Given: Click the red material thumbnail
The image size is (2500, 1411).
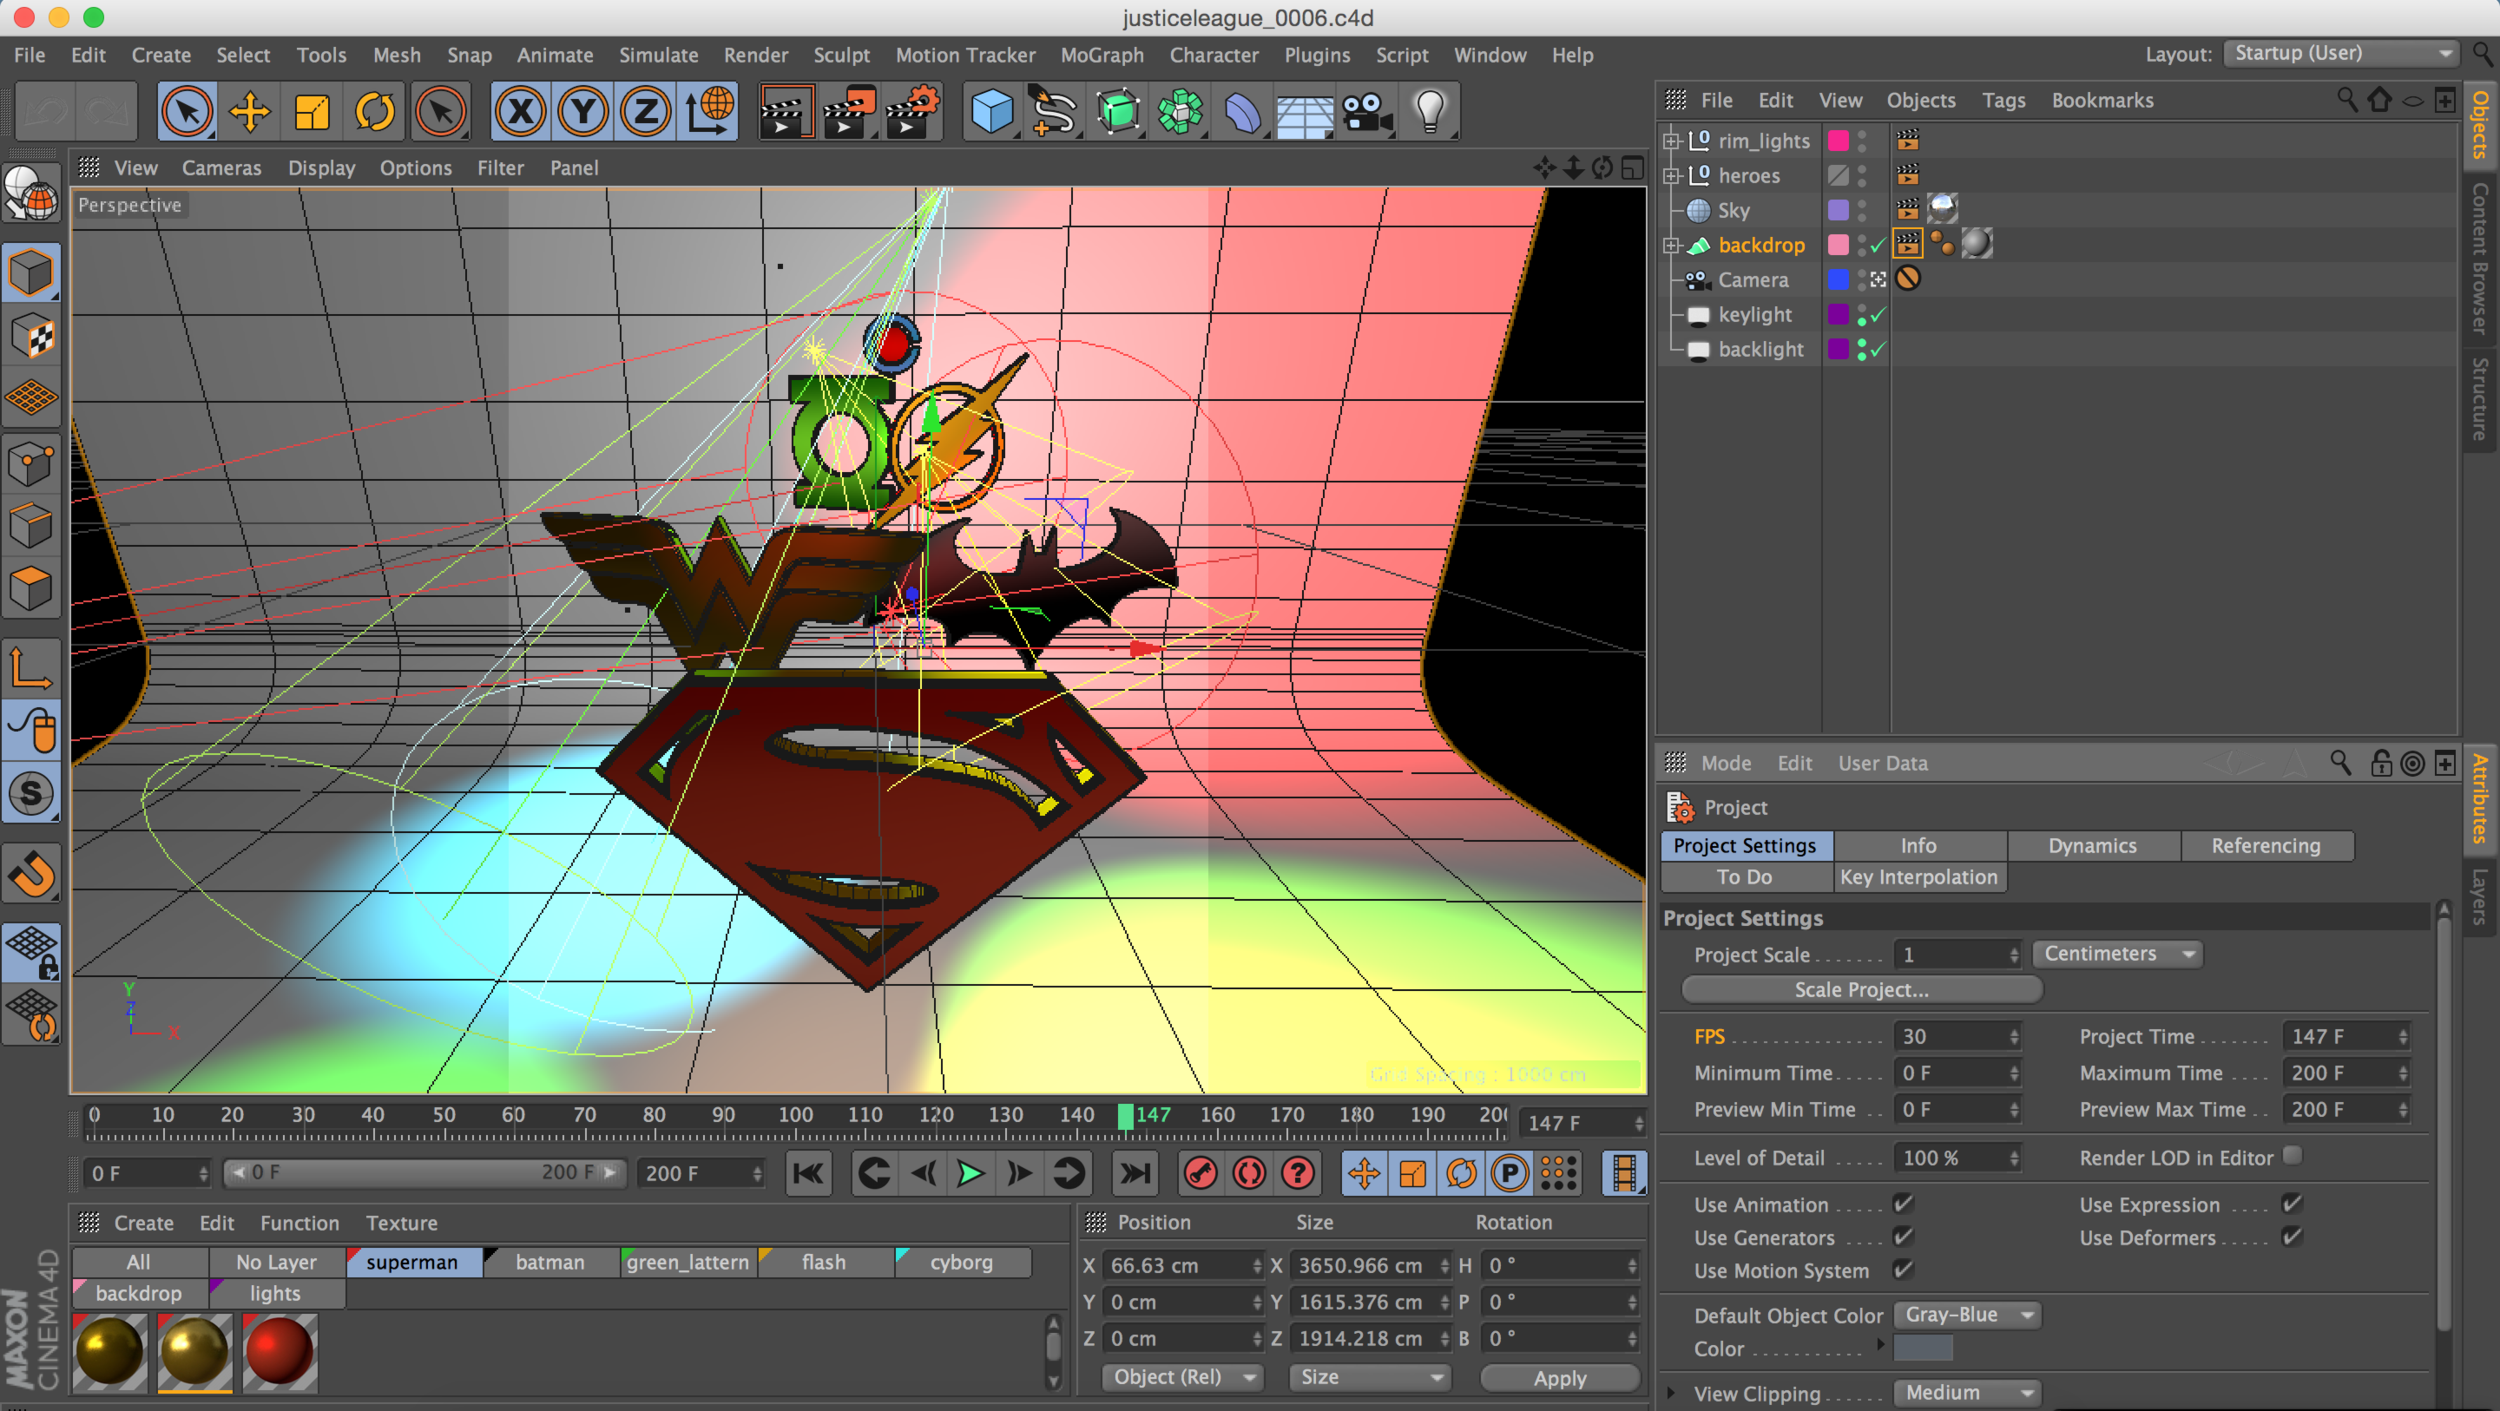Looking at the screenshot, I should [x=279, y=1352].
